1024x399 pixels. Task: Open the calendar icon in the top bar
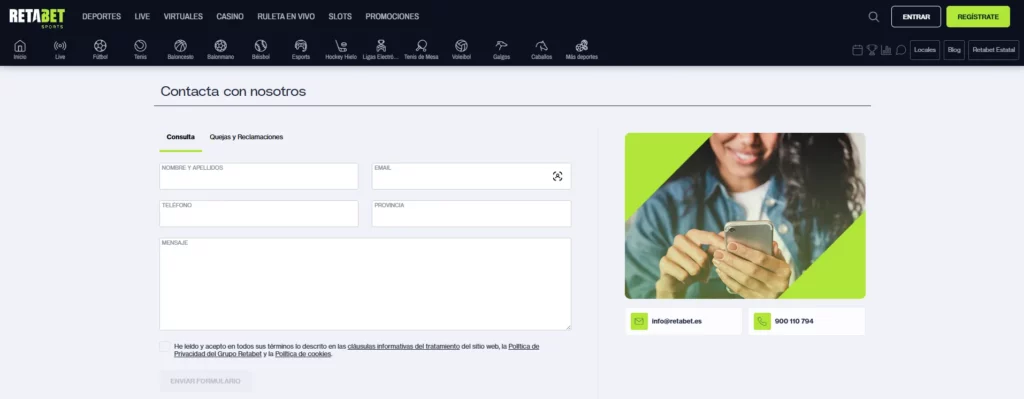857,50
